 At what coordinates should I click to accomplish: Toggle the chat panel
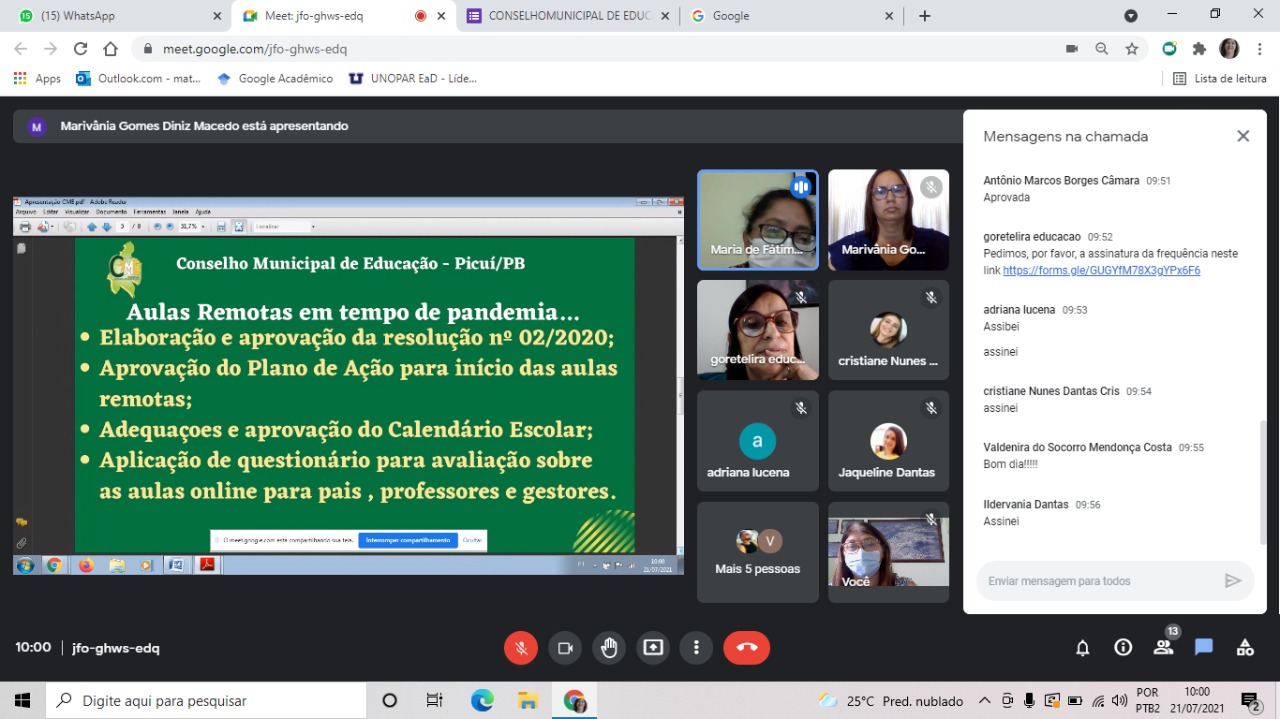pyautogui.click(x=1204, y=648)
